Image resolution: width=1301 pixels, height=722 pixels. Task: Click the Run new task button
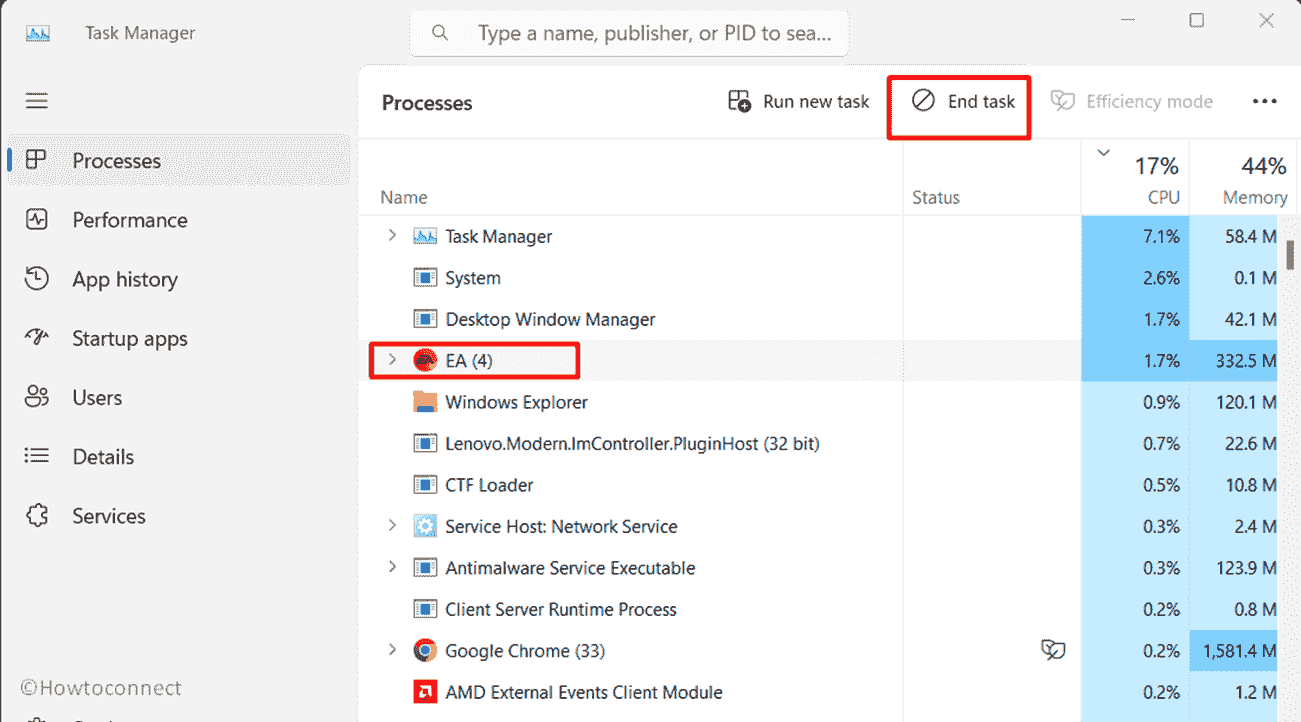[x=798, y=101]
